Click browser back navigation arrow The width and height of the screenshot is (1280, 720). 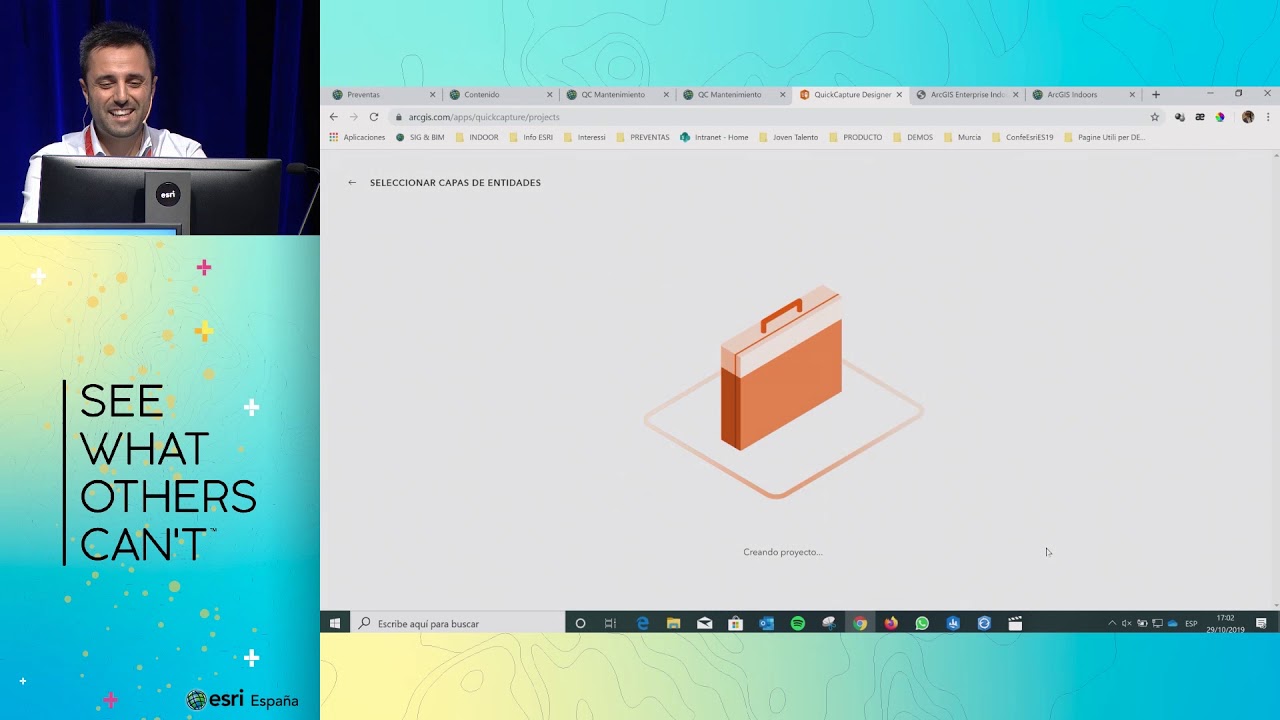[334, 117]
